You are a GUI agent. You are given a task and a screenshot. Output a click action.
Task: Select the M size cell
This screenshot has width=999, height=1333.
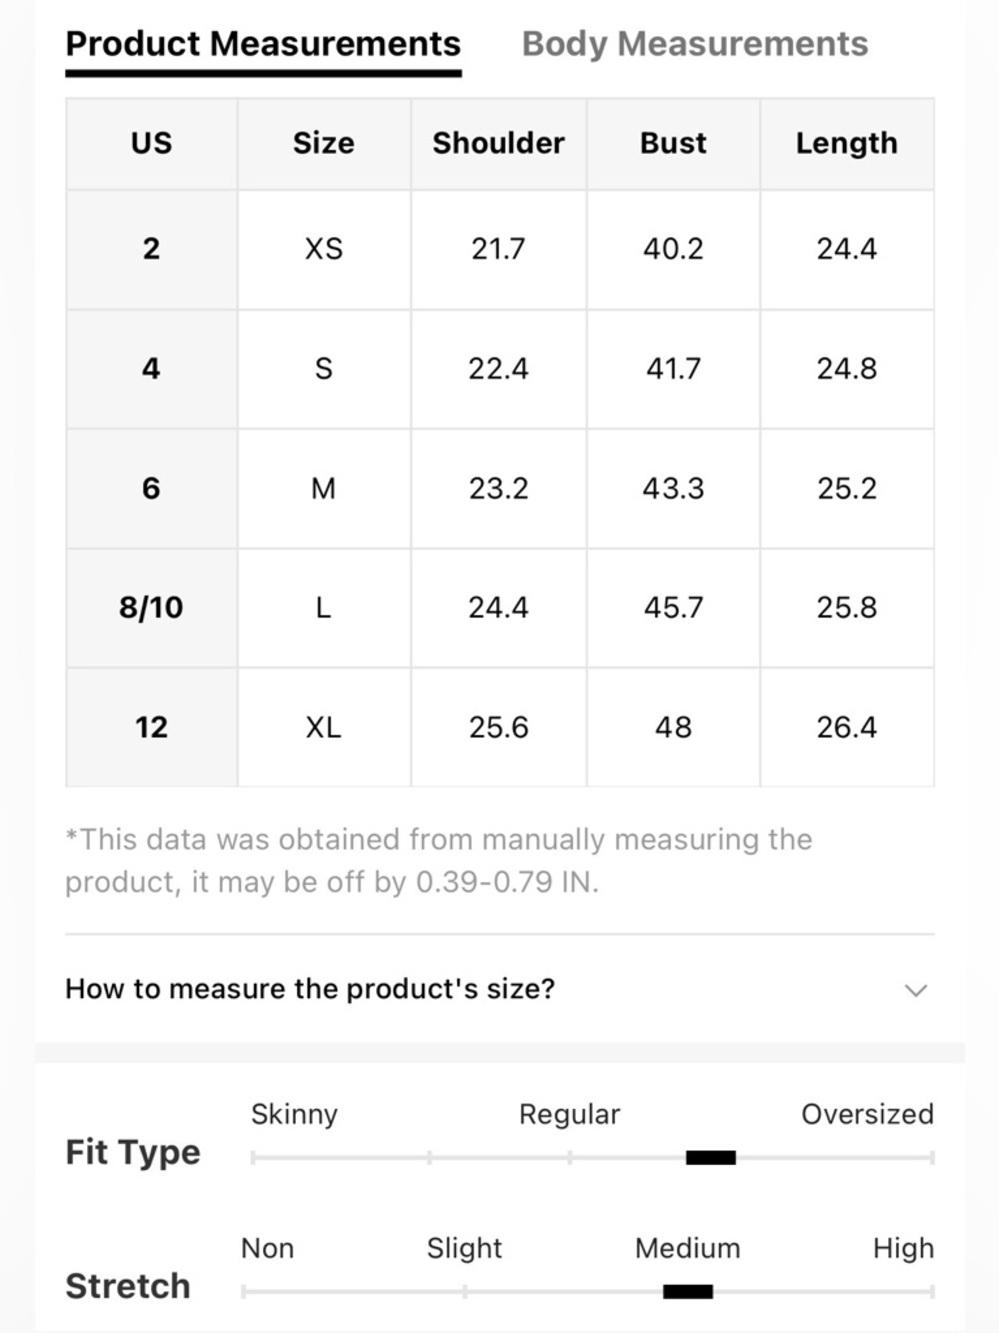pyautogui.click(x=324, y=488)
